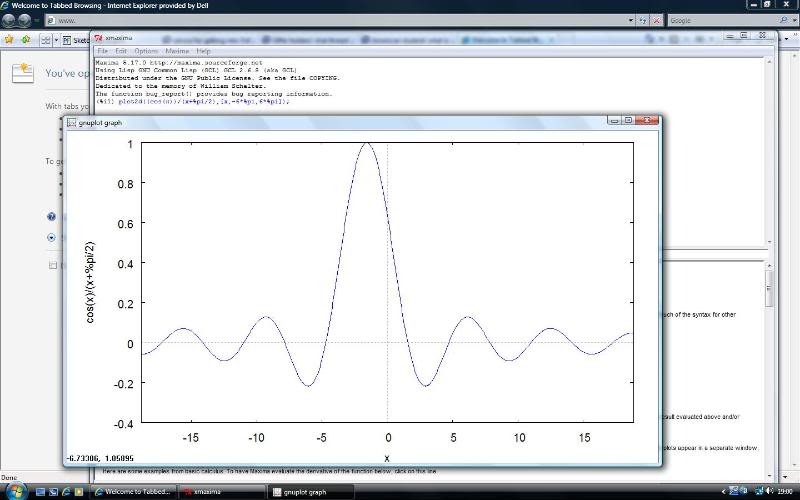Click the taskbar clock showing 19:00
The image size is (800, 500).
point(785,492)
